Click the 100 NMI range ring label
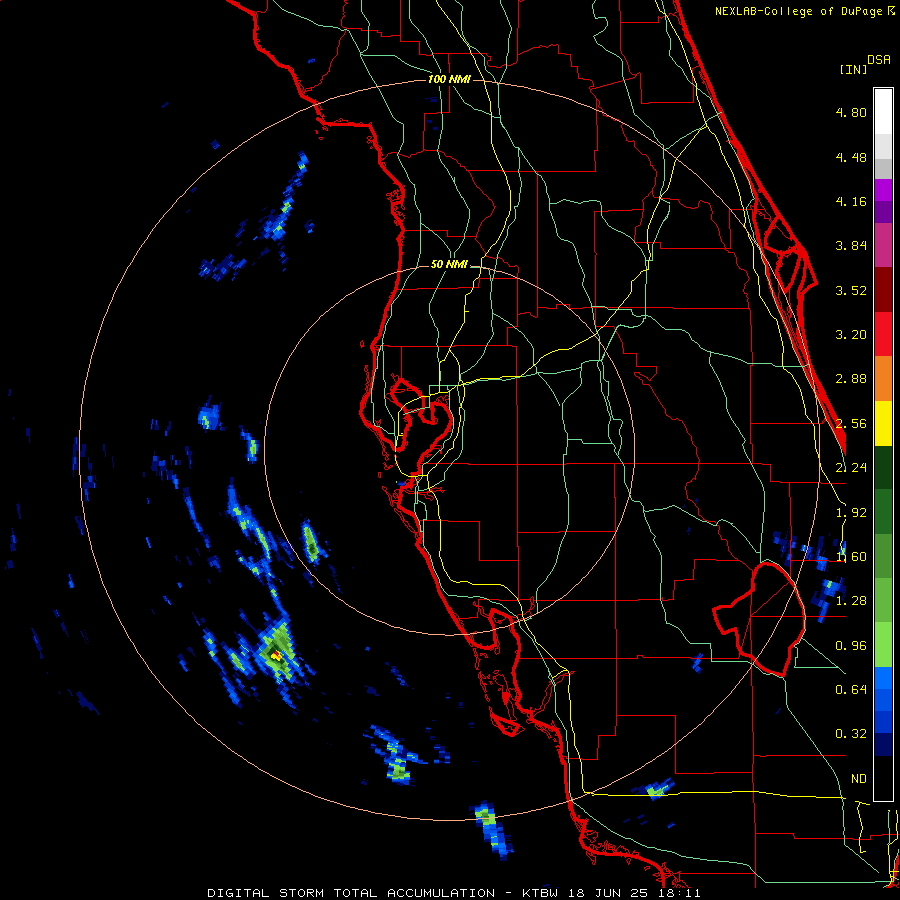Screen dimensions: 900x900 tap(449, 79)
